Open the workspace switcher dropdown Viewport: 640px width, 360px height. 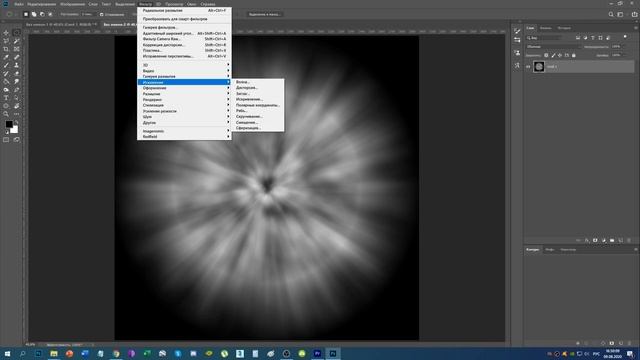[x=620, y=14]
